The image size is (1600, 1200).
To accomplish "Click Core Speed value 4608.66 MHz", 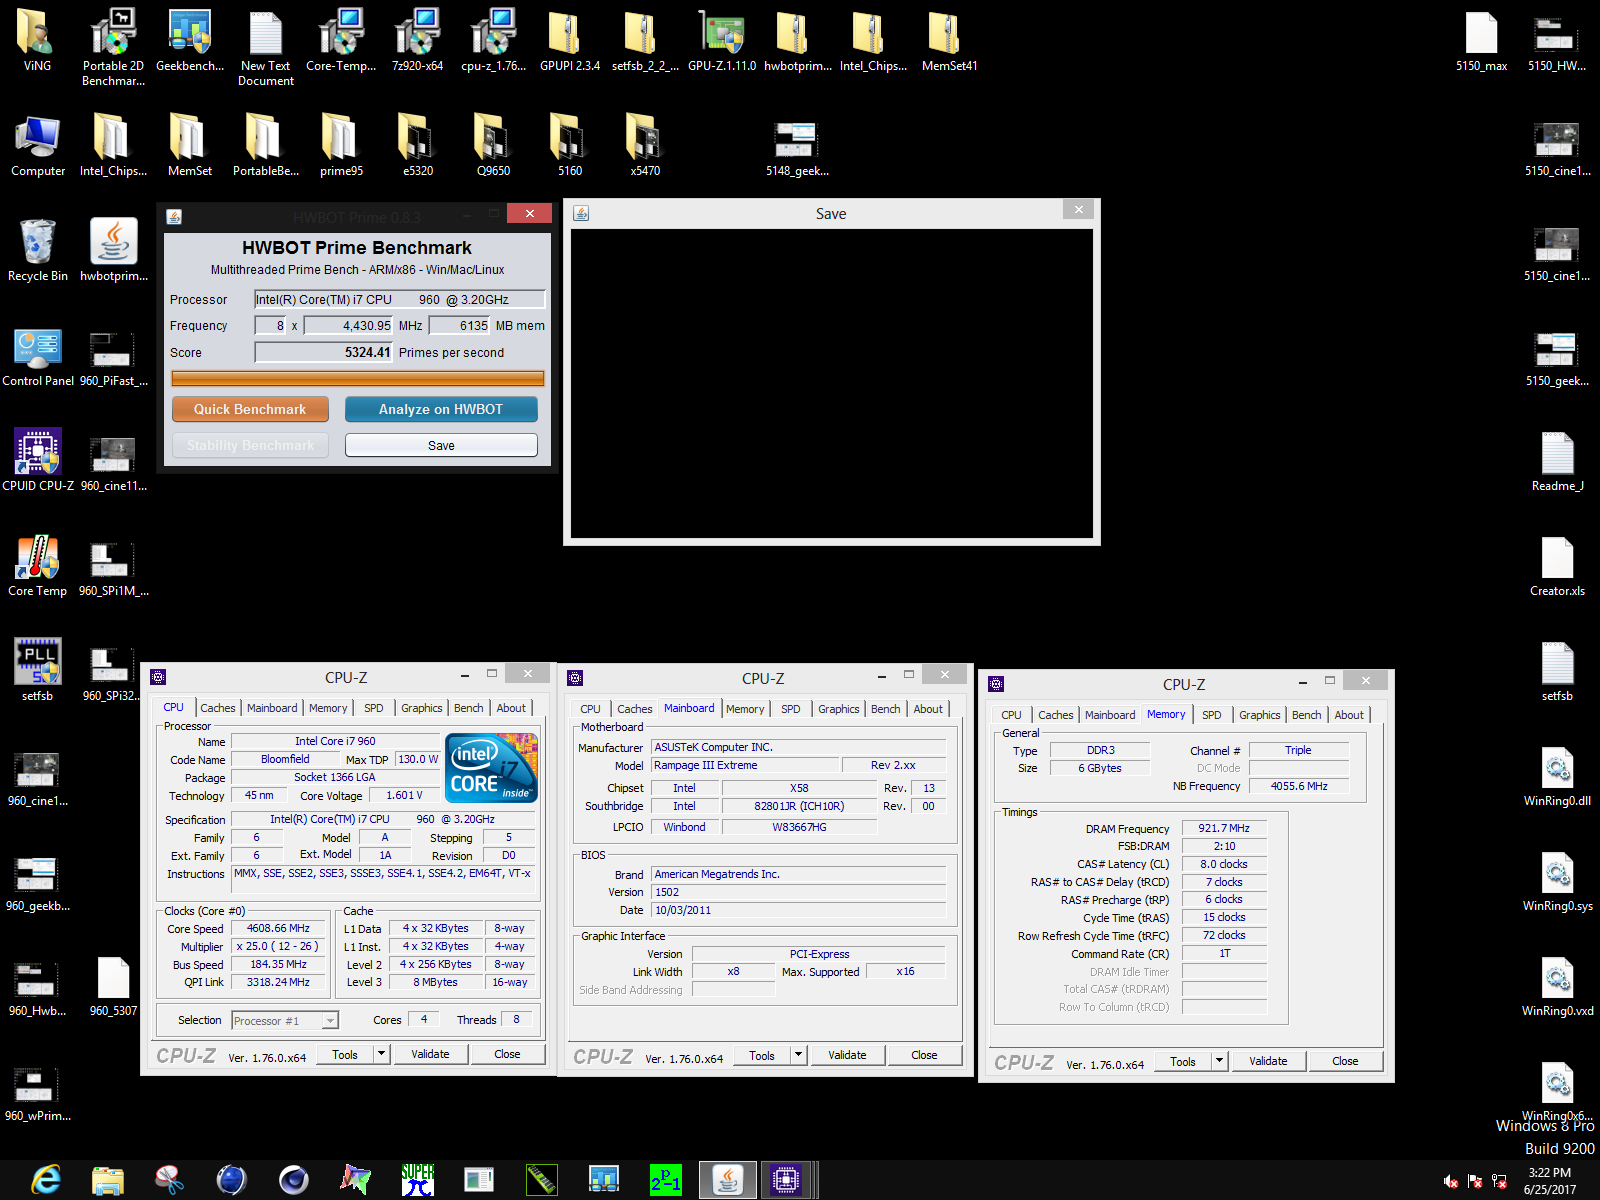I will tap(278, 928).
